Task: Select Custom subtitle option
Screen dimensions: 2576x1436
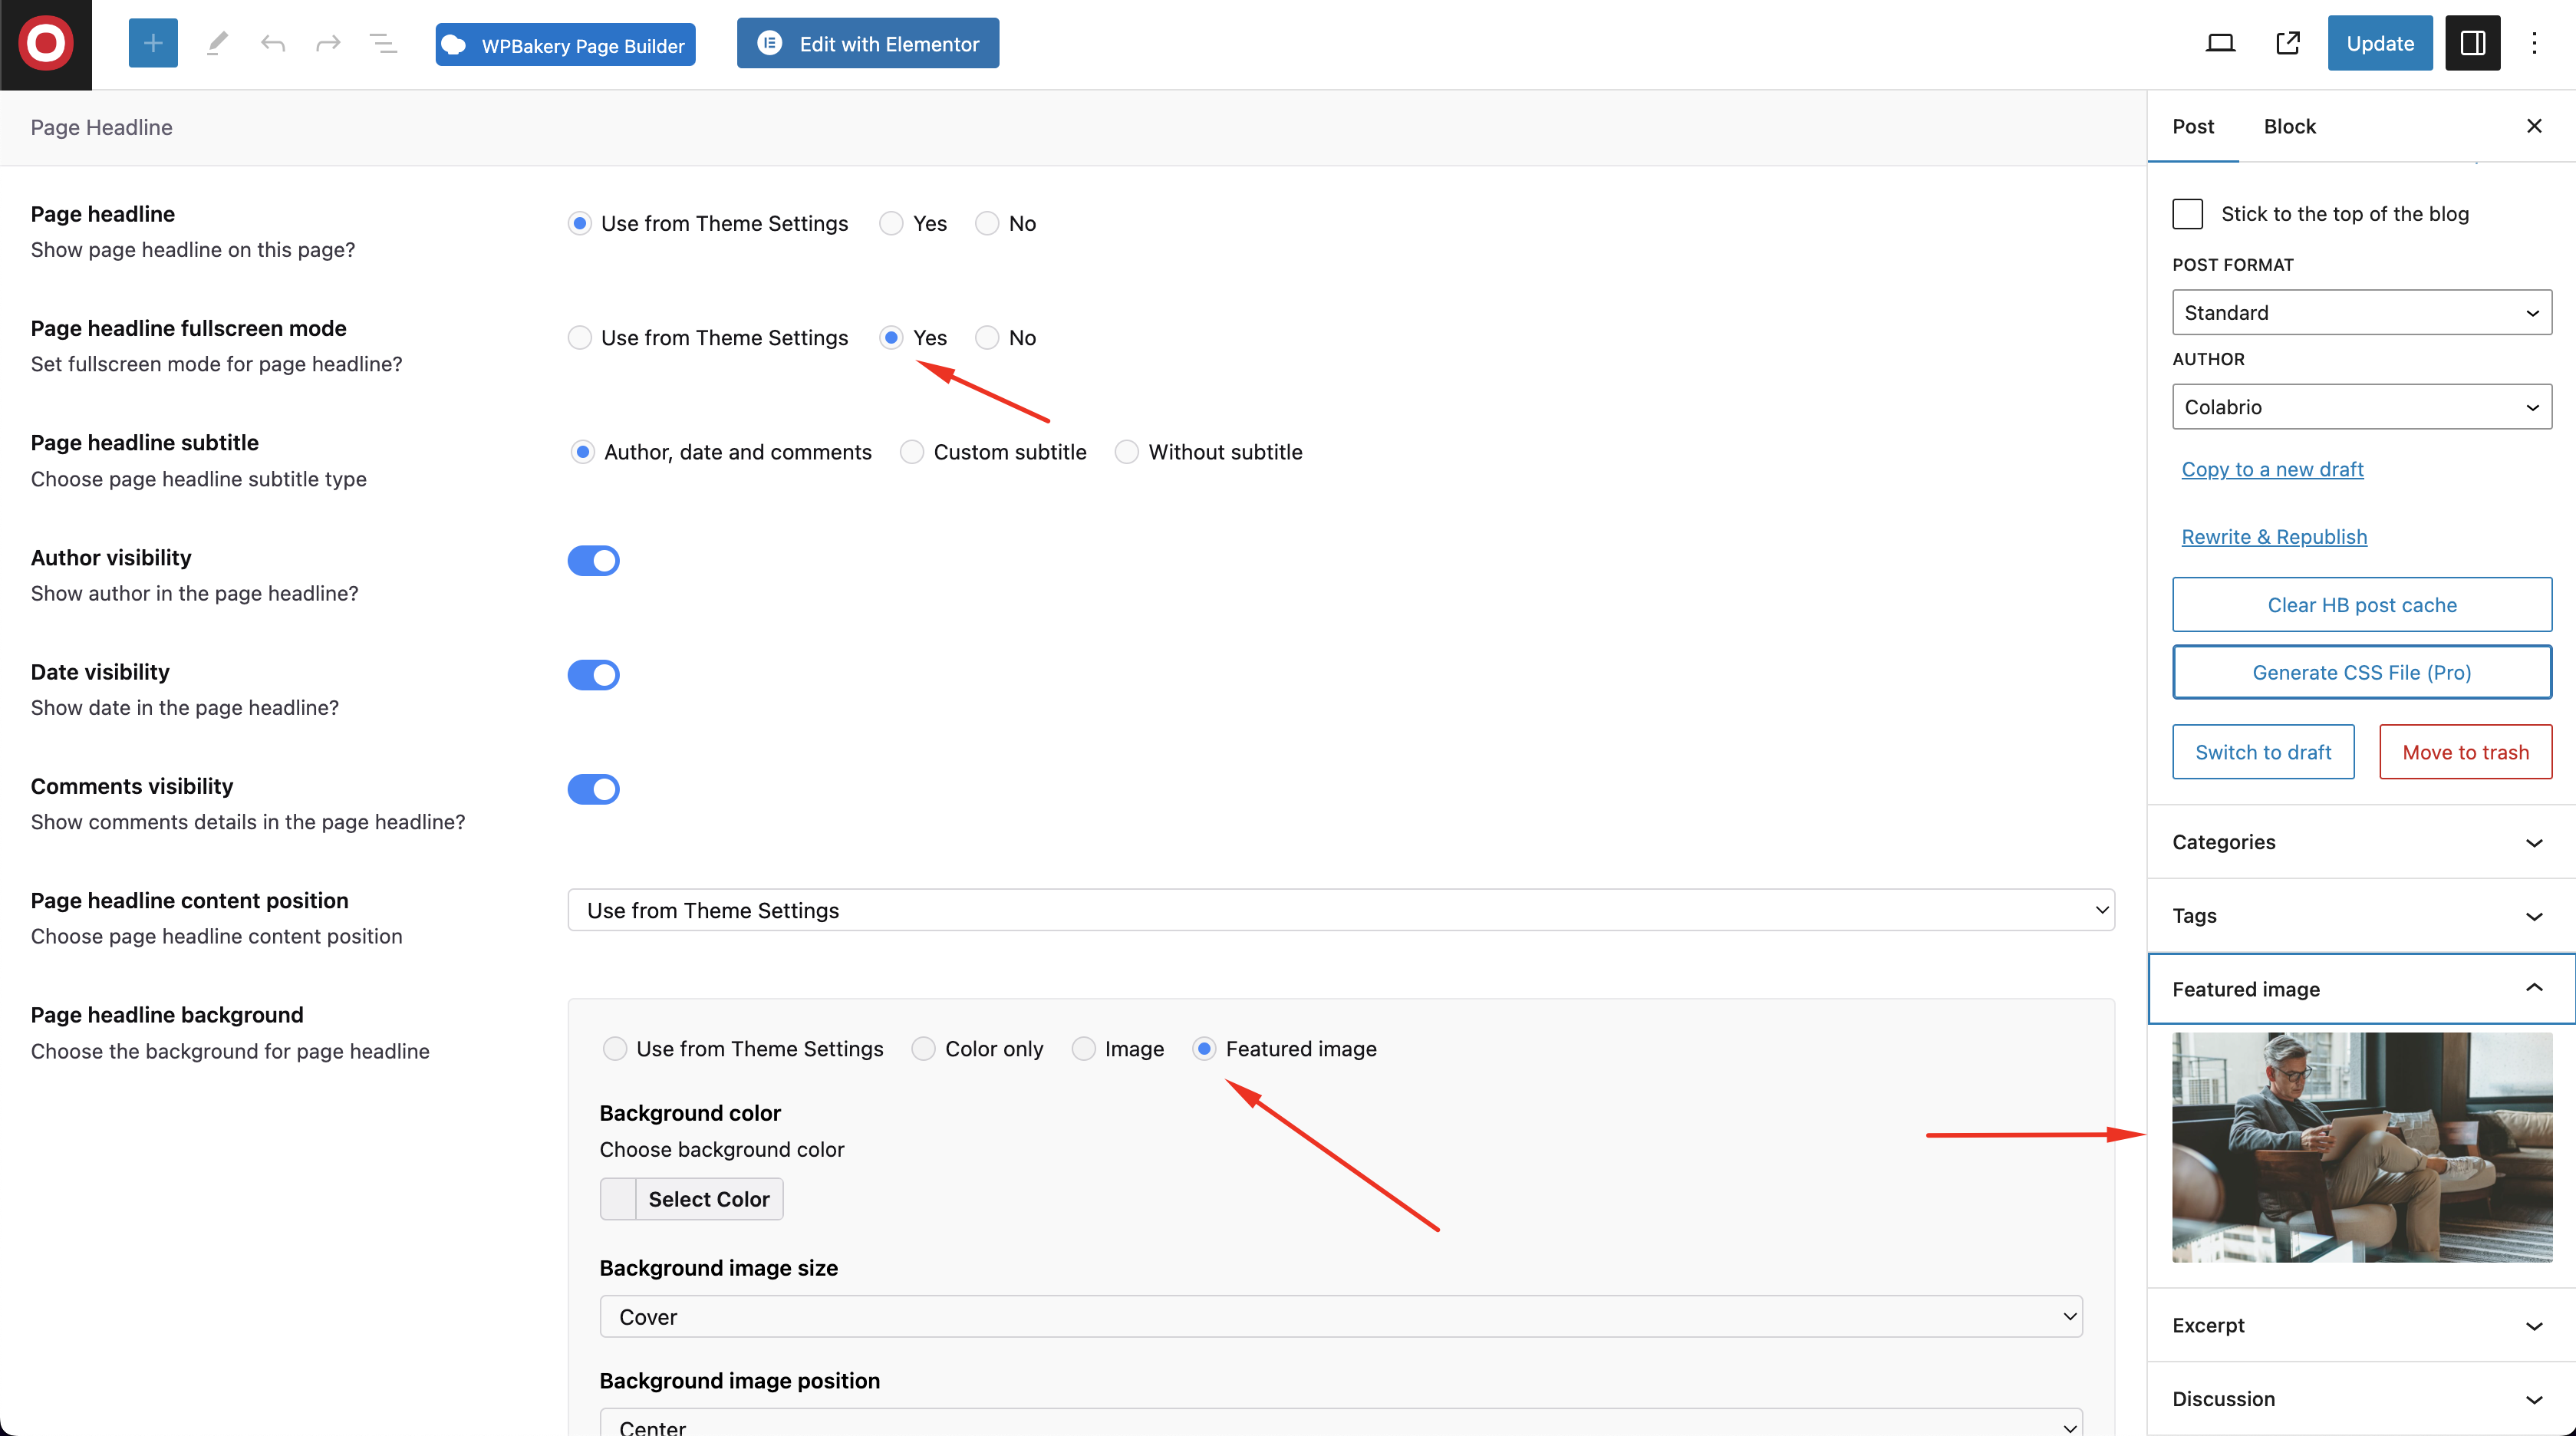Action: click(x=912, y=452)
